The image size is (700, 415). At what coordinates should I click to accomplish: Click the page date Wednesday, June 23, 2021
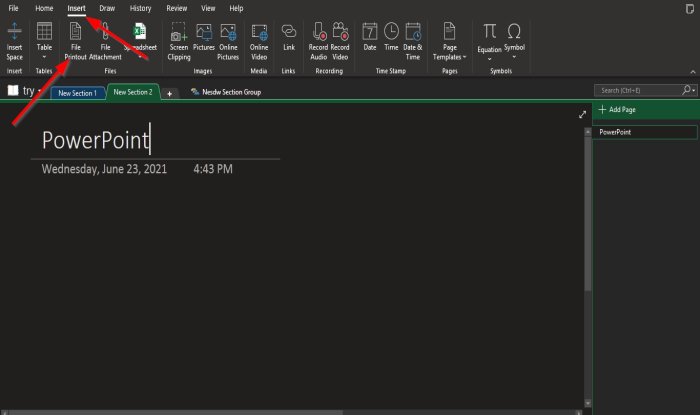104,169
